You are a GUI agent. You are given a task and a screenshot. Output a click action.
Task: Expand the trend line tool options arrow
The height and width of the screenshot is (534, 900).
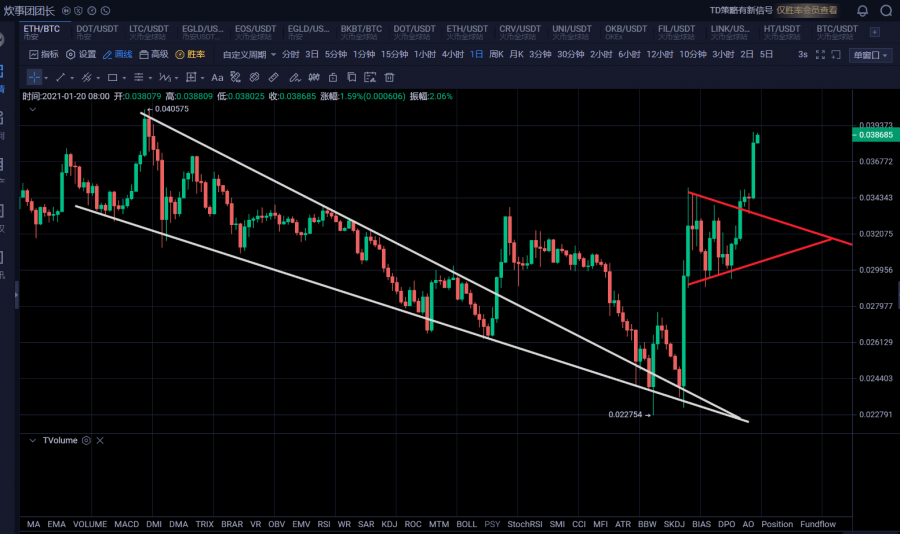point(72,78)
